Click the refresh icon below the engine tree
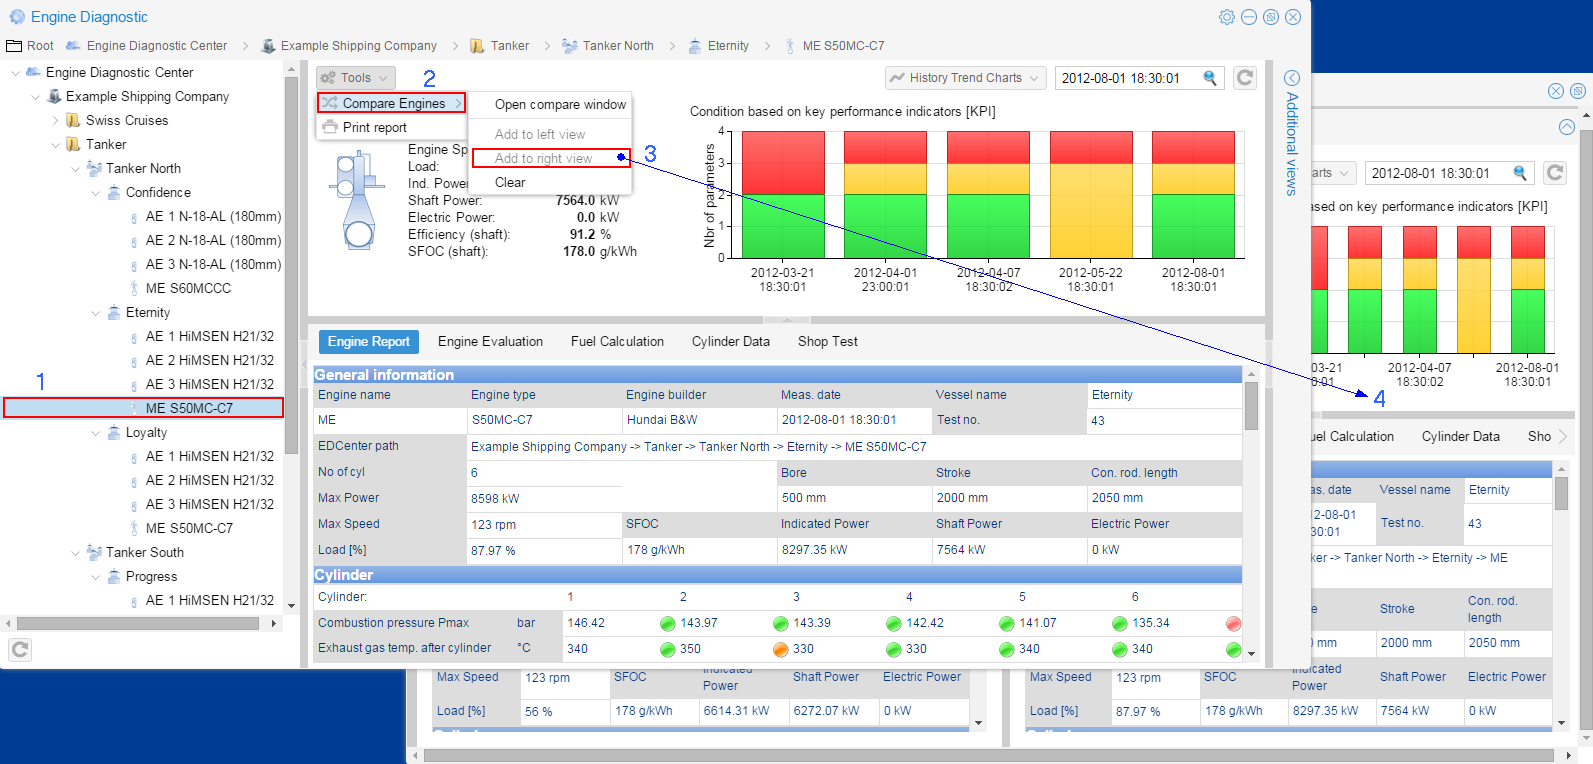1593x764 pixels. tap(20, 650)
